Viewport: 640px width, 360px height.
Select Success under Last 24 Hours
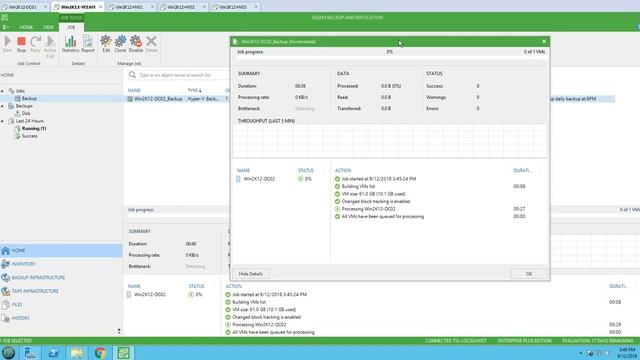coord(29,136)
